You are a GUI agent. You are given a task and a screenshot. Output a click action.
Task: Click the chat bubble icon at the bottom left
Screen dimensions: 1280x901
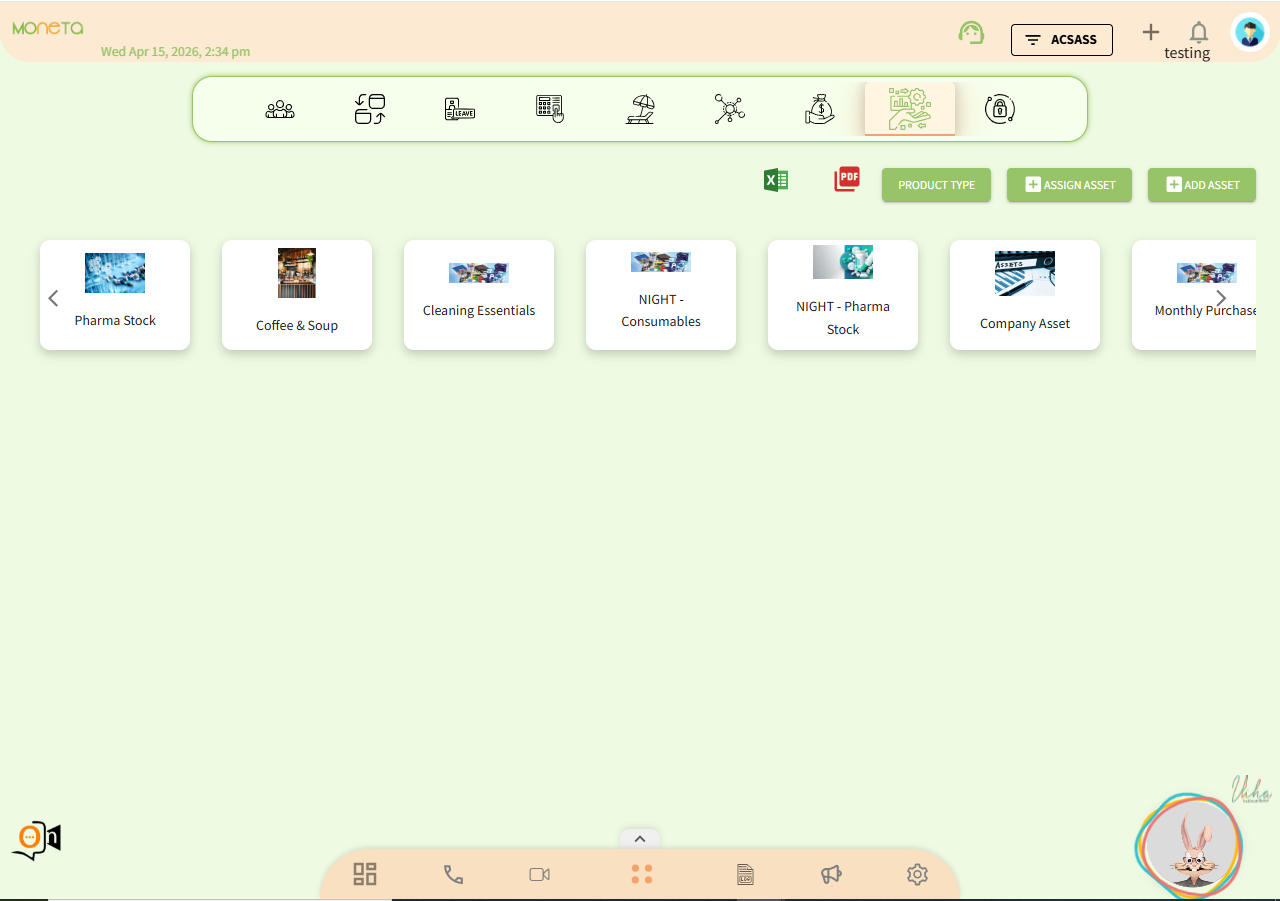tap(36, 840)
